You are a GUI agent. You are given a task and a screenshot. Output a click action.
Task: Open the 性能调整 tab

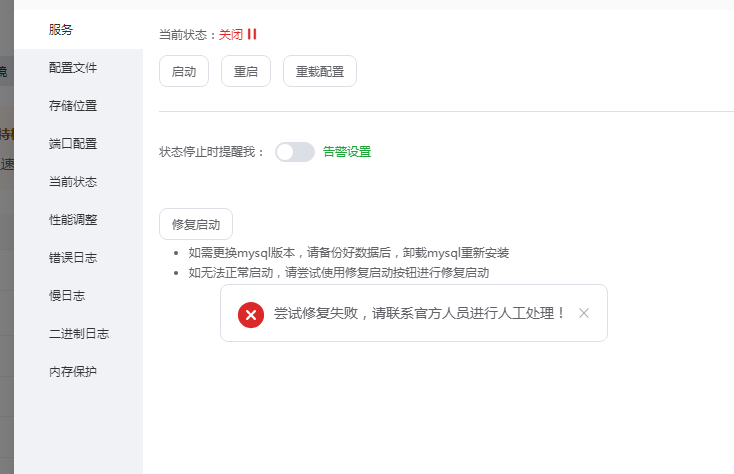[x=73, y=220]
